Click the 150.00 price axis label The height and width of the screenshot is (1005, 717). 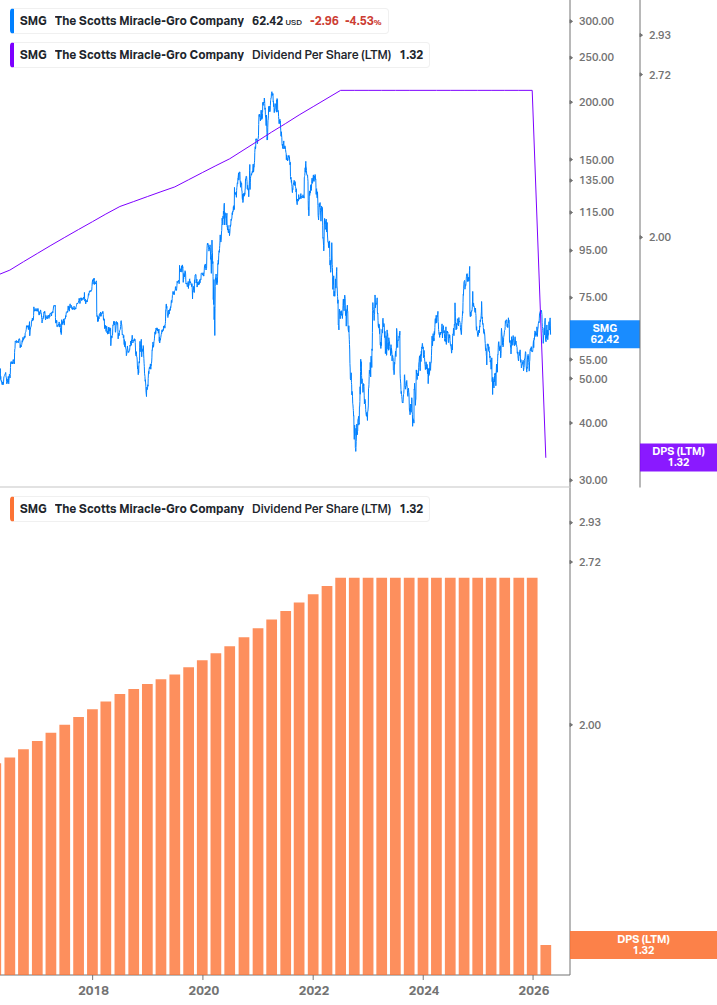point(597,160)
